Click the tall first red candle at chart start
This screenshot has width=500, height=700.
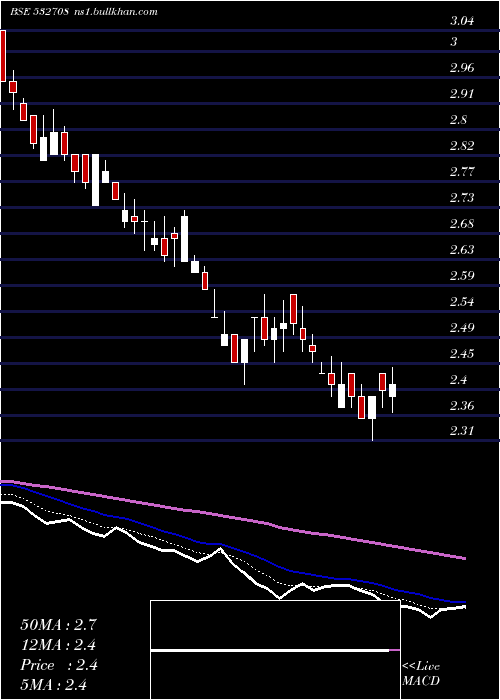coord(3,56)
